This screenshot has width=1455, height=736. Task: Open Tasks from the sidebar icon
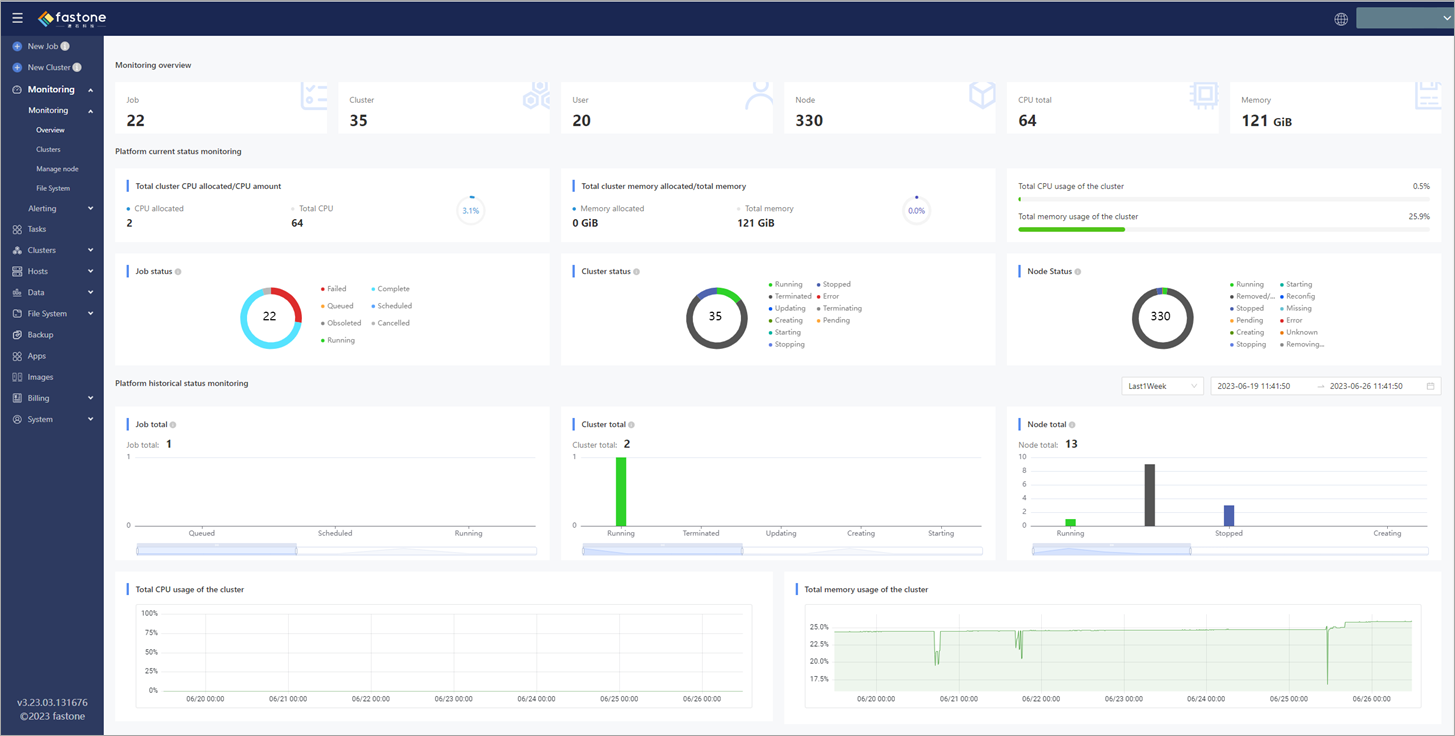pos(17,229)
